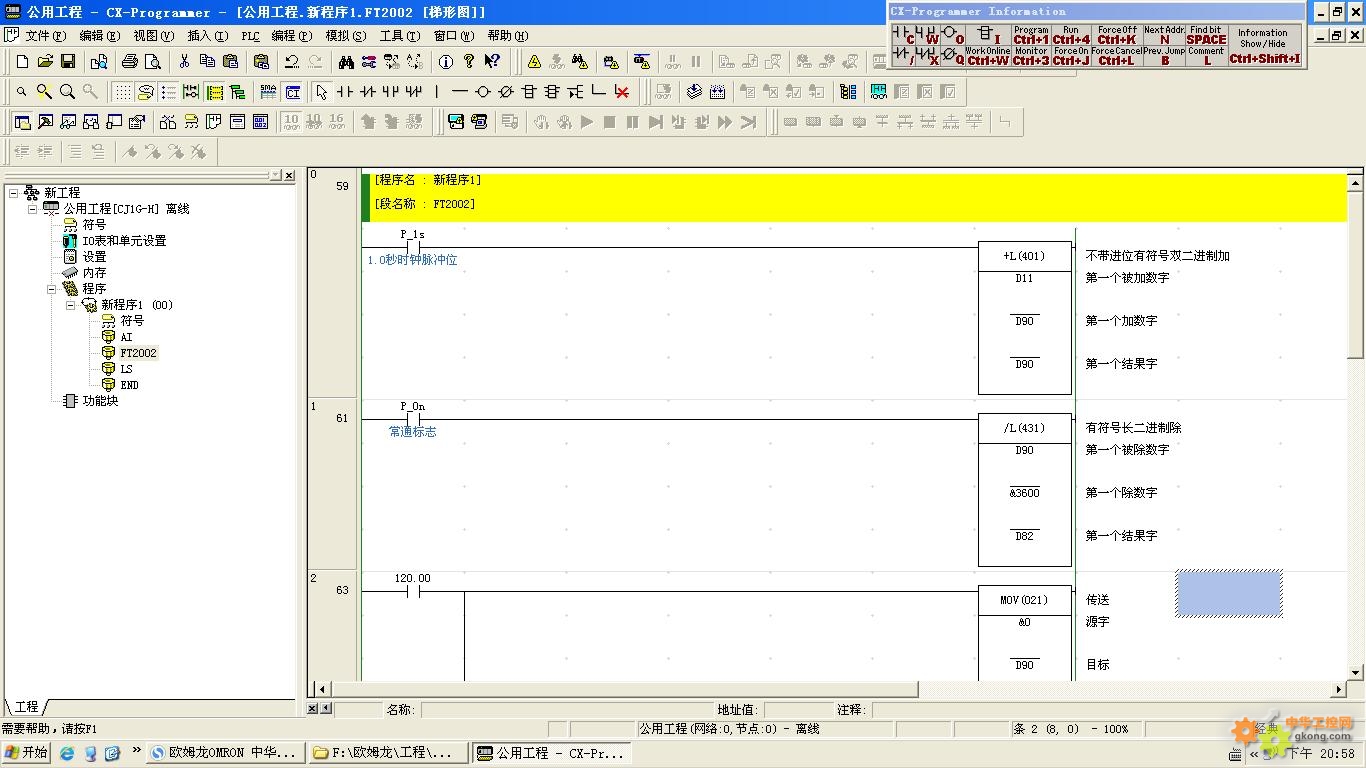Image resolution: width=1366 pixels, height=768 pixels.
Task: Toggle the show comments button
Action: tap(145, 92)
